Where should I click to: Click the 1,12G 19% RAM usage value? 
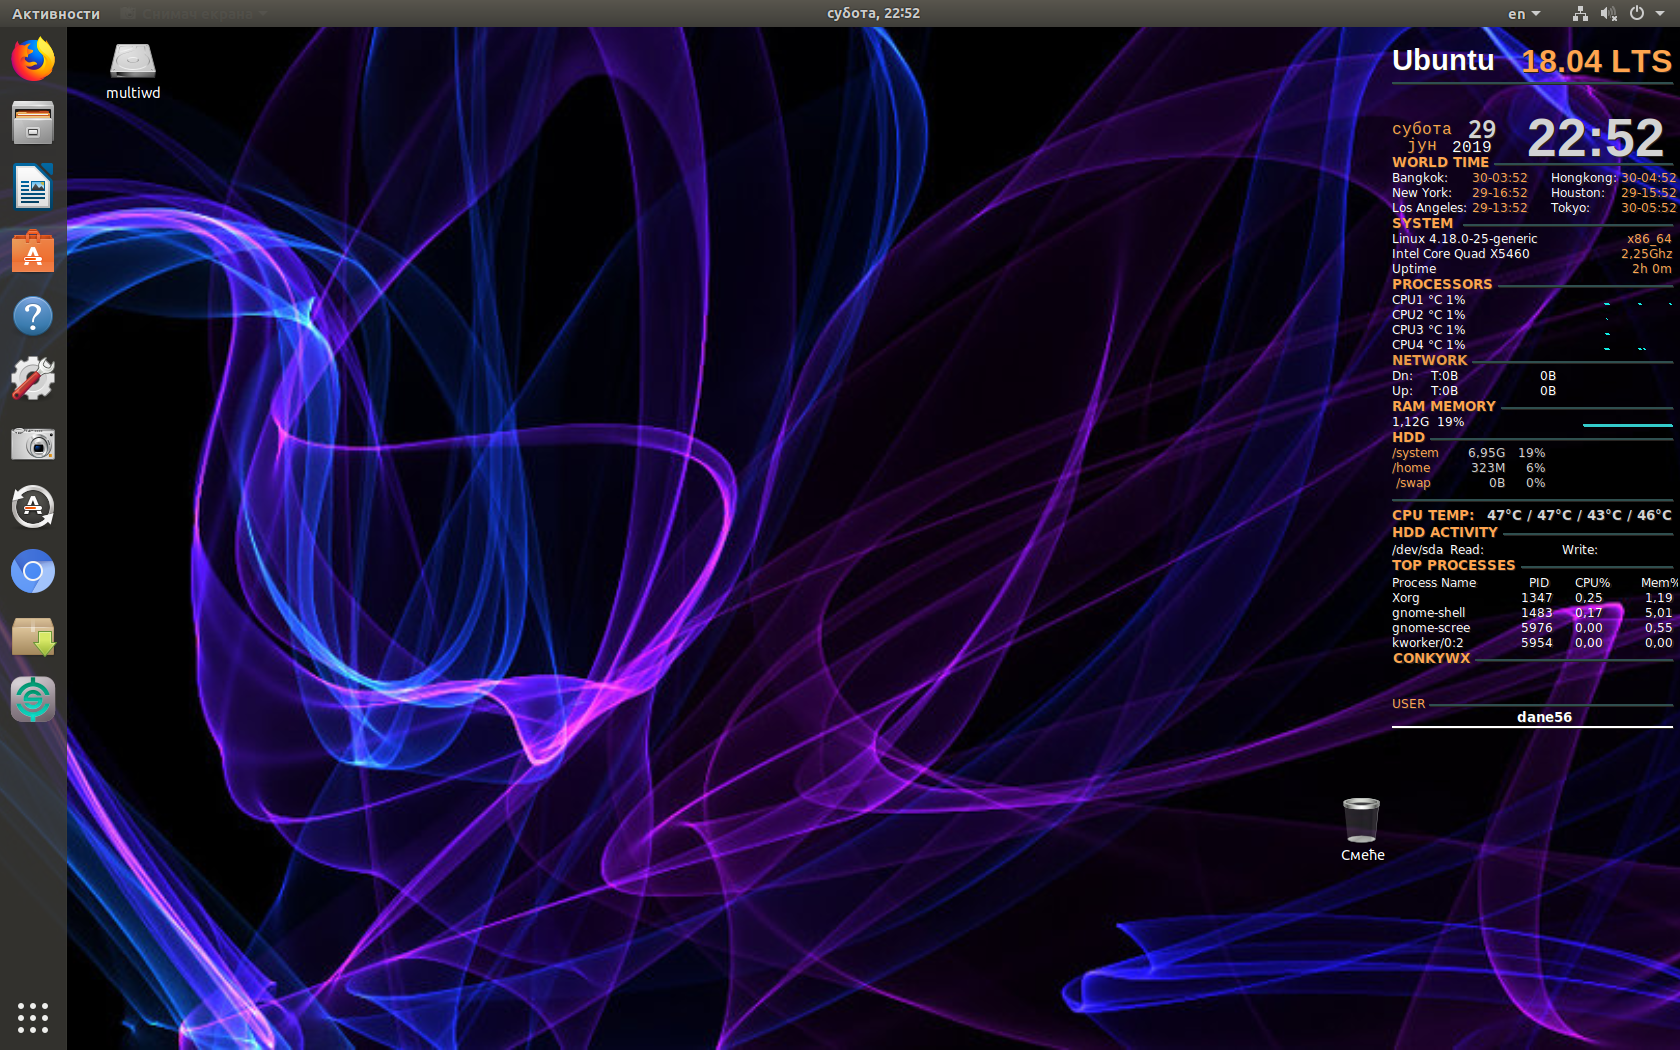pos(1428,422)
